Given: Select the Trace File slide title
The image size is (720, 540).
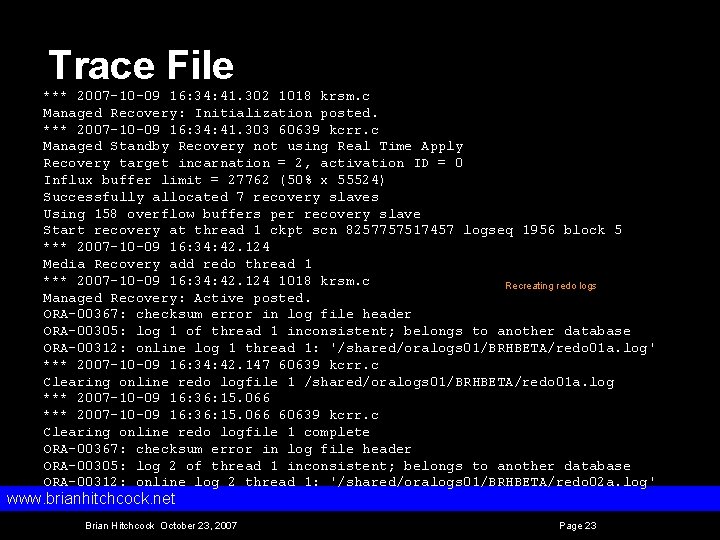Looking at the screenshot, I should (141, 65).
